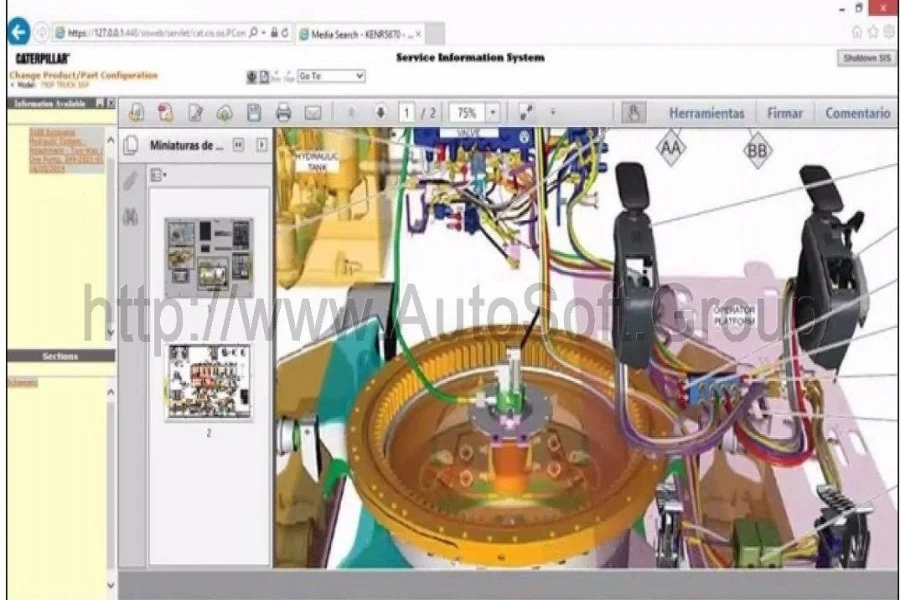The image size is (900, 600).
Task: Open the binoculars search panel icon
Action: [130, 215]
